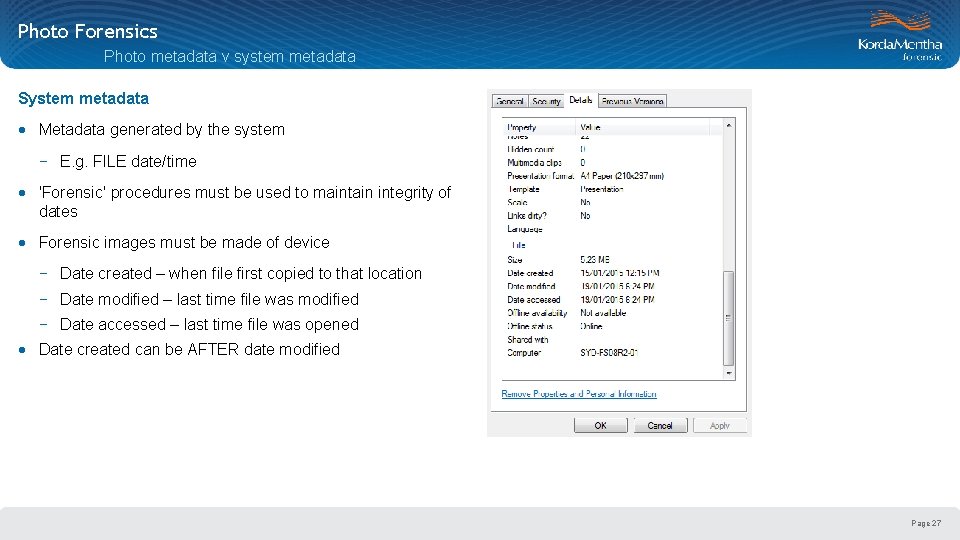
Task: Open the Previous Versions tab
Action: tap(632, 101)
